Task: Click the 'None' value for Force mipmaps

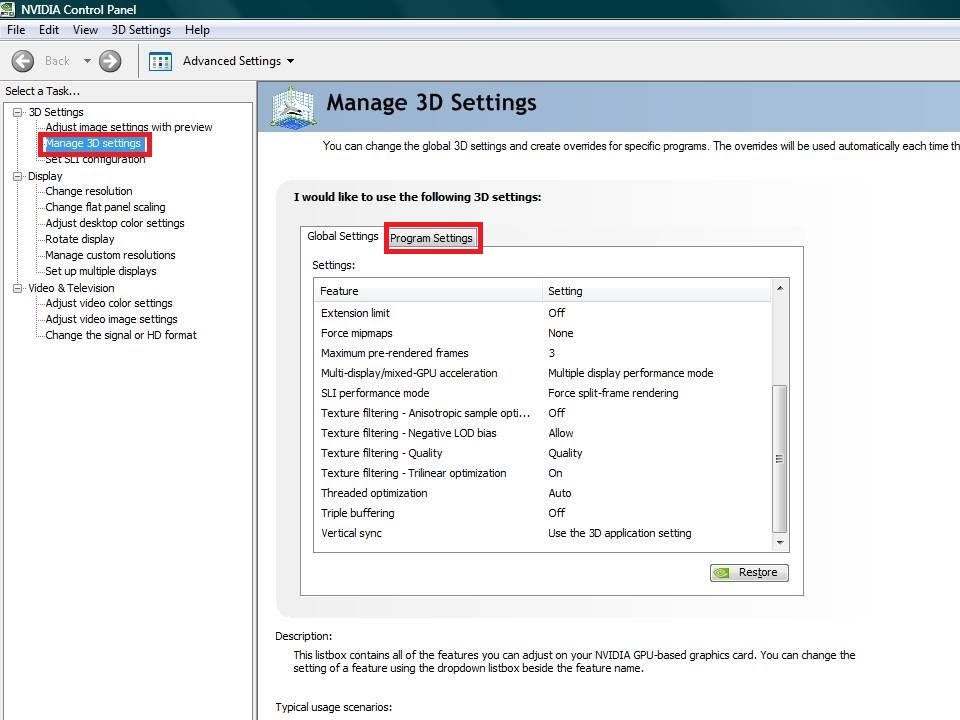Action: tap(561, 333)
